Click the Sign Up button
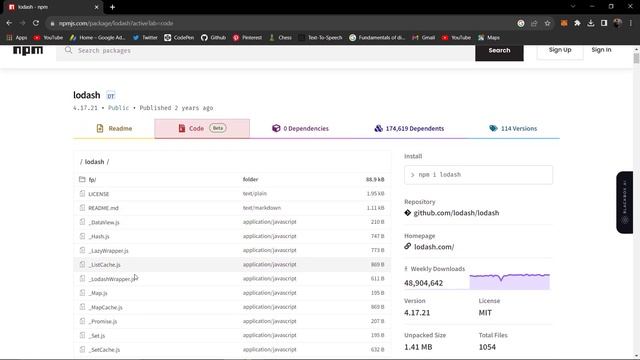The width and height of the screenshot is (640, 360). 560,50
